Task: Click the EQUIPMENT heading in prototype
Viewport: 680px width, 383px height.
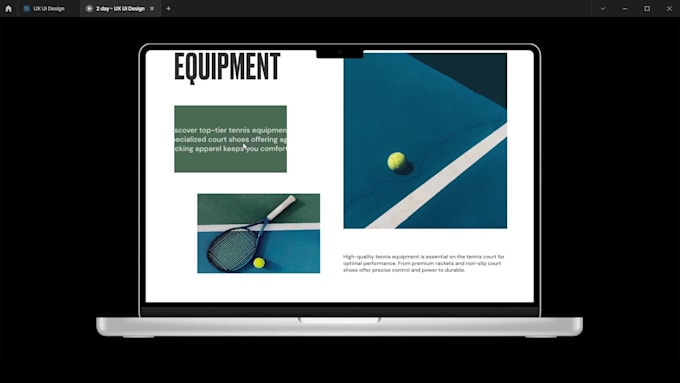Action: pyautogui.click(x=227, y=67)
